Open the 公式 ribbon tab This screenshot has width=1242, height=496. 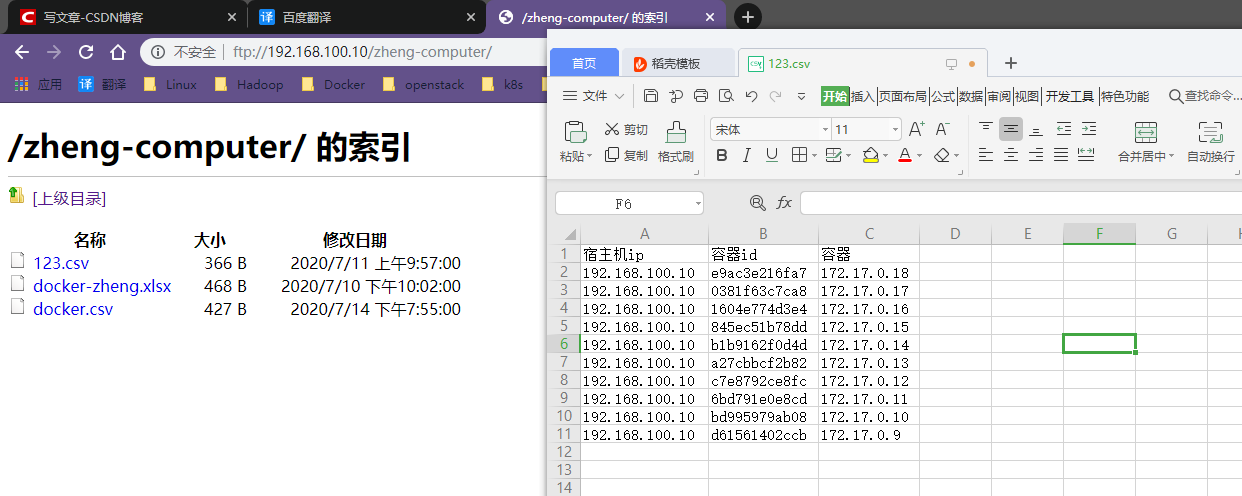943,96
